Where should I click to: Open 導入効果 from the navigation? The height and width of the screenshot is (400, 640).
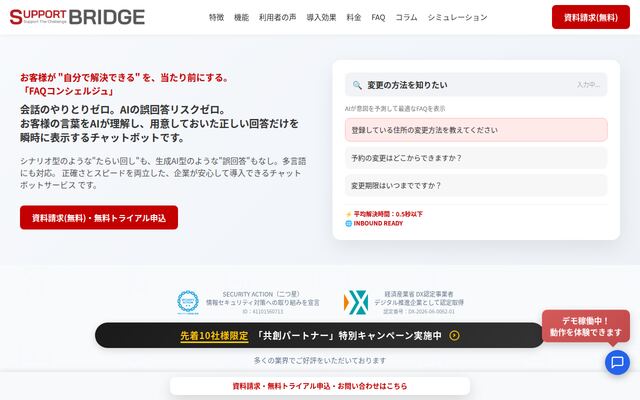(321, 18)
